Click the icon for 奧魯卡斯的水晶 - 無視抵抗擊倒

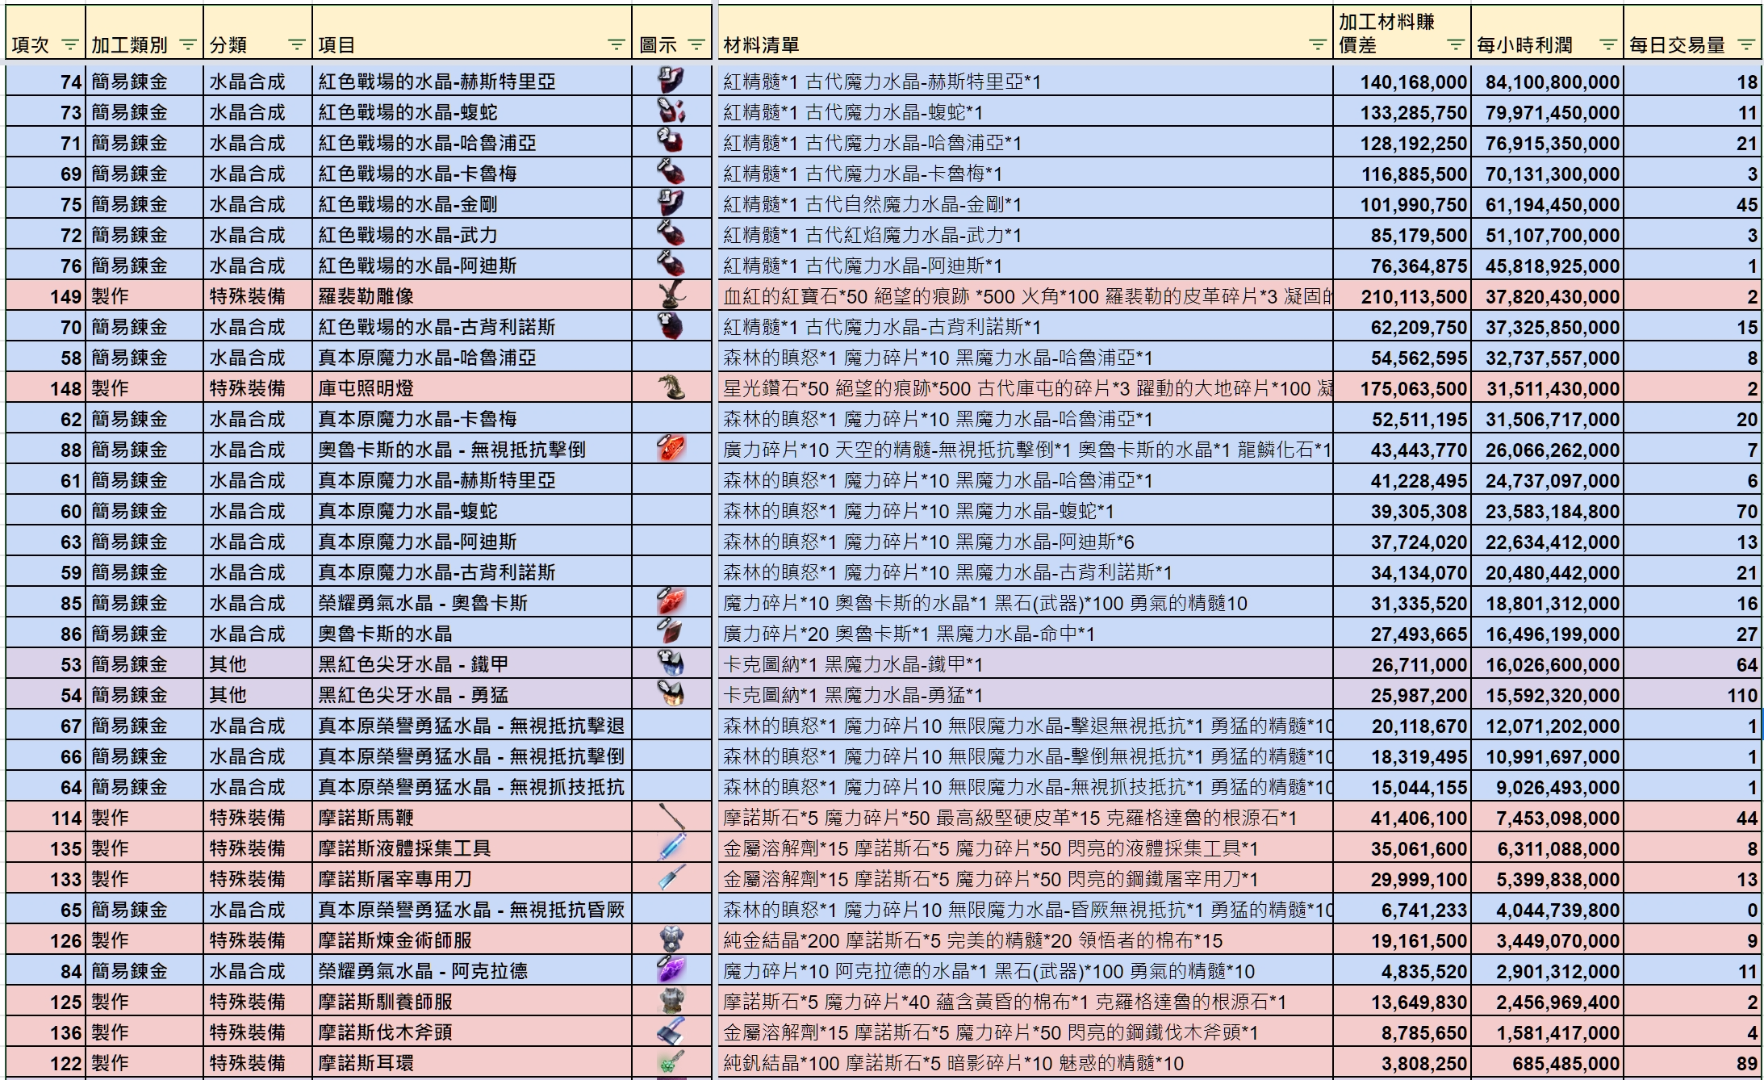(x=671, y=449)
